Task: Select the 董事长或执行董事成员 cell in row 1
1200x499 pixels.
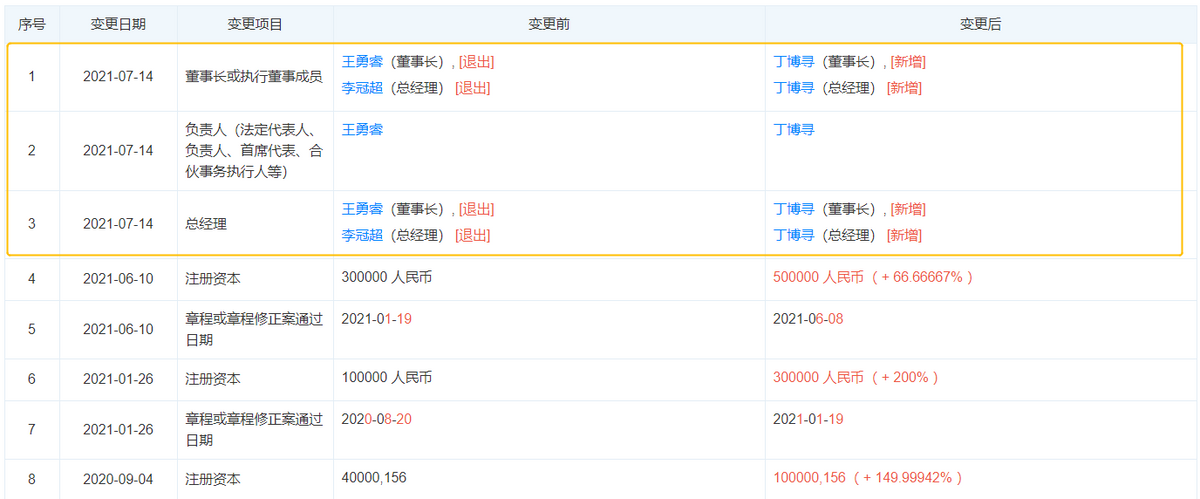Action: 254,75
